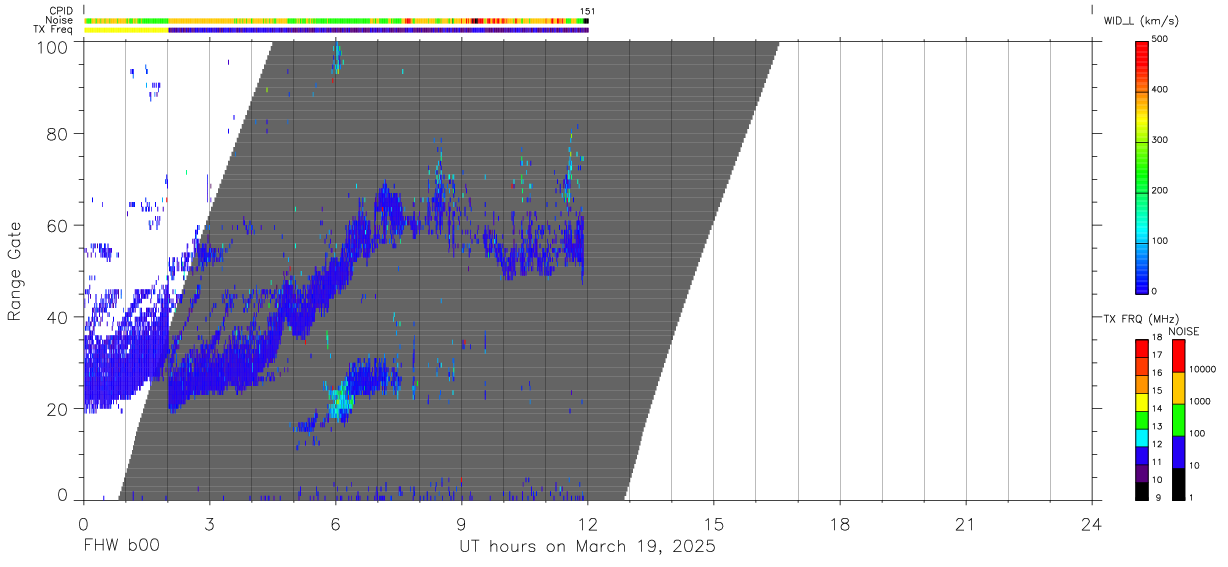Click the 'UT hours on March 19, 2025' axis title
The height and width of the screenshot is (567, 1228).
(x=587, y=547)
